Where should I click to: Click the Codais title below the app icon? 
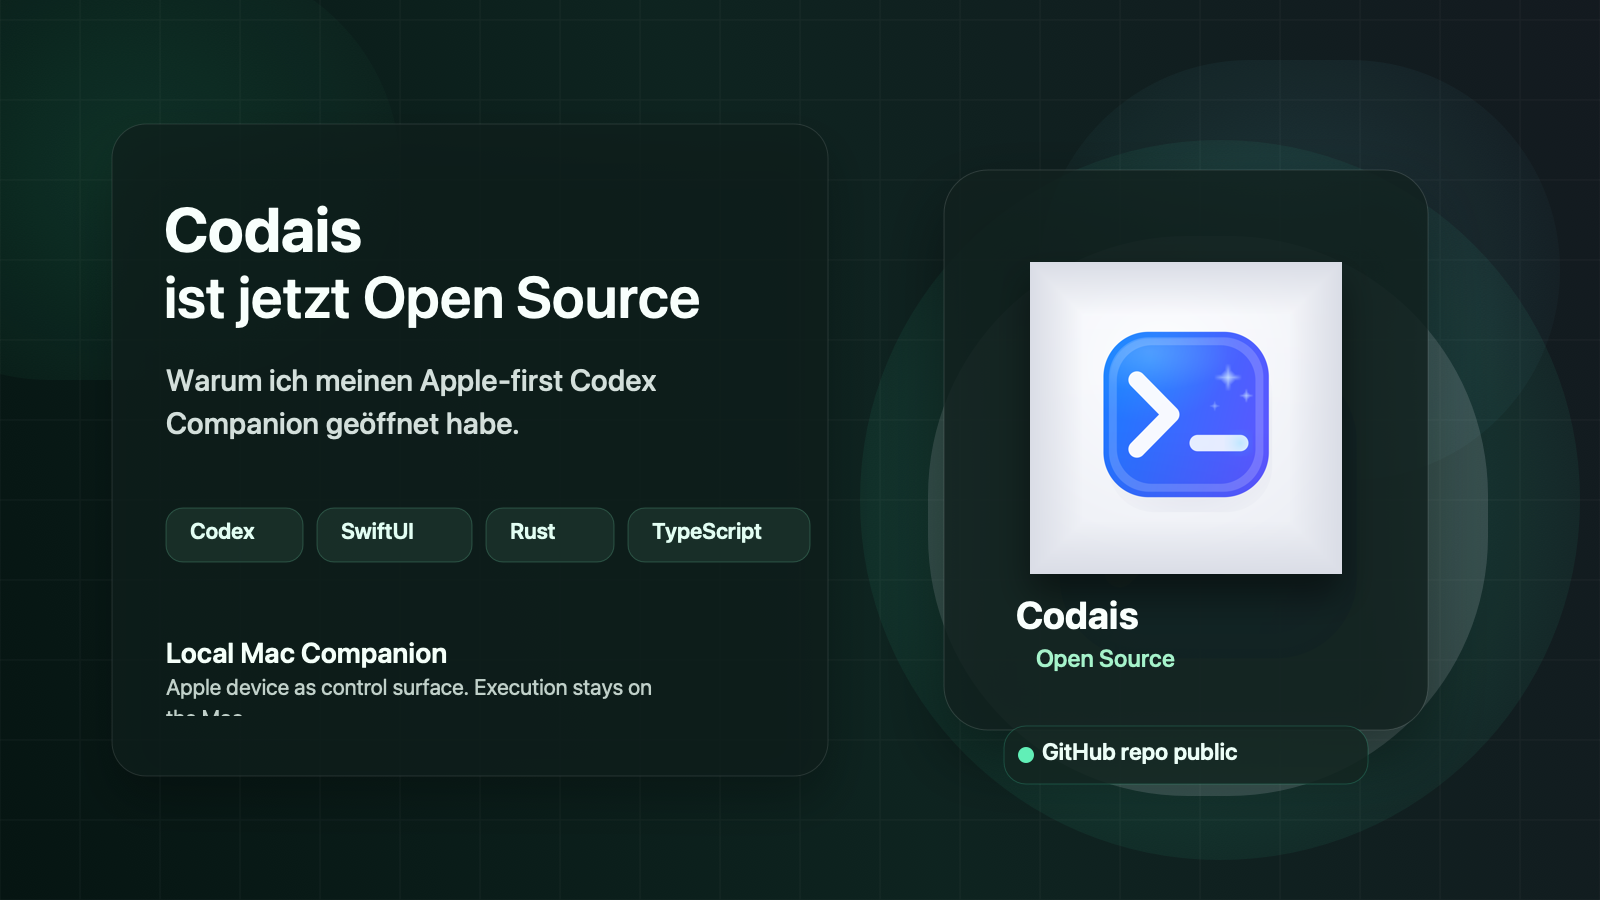point(1077,616)
